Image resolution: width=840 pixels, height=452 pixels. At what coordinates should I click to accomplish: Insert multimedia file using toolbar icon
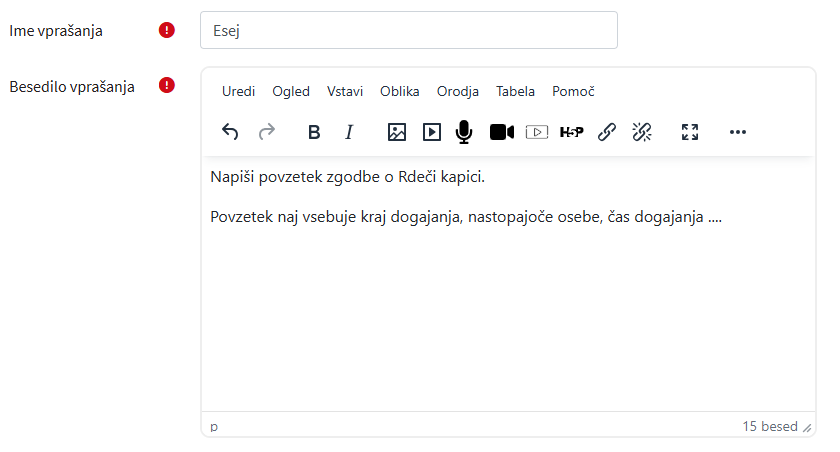(431, 132)
